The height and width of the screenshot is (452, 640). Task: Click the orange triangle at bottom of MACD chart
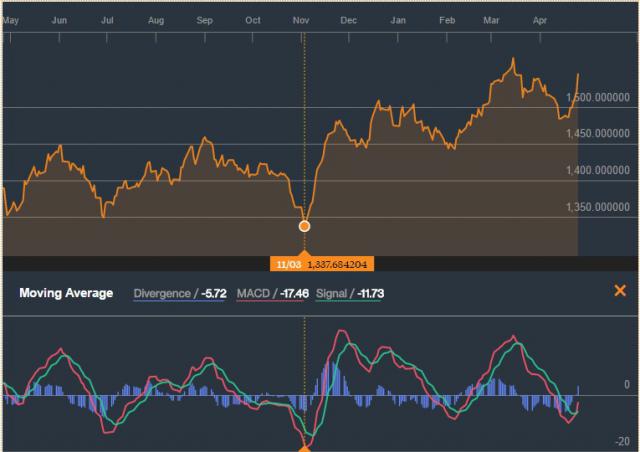[305, 447]
